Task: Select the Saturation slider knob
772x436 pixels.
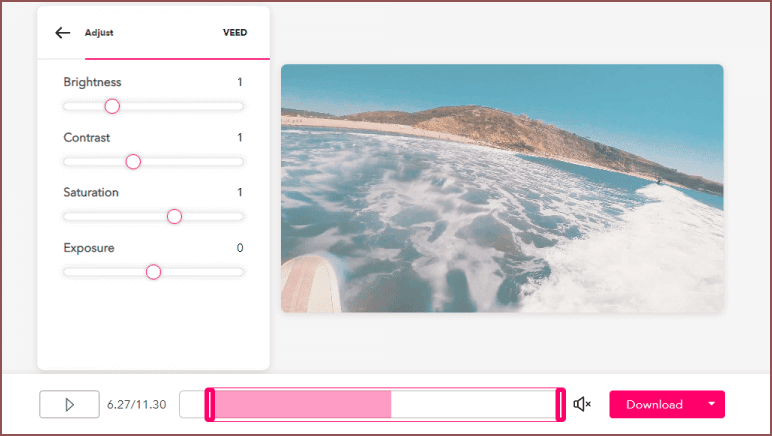Action: 174,216
